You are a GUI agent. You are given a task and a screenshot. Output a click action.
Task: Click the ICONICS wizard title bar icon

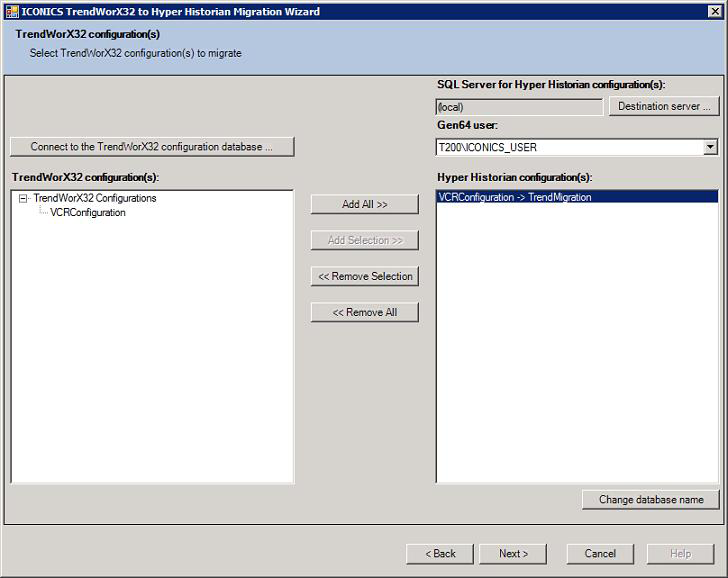(11, 11)
